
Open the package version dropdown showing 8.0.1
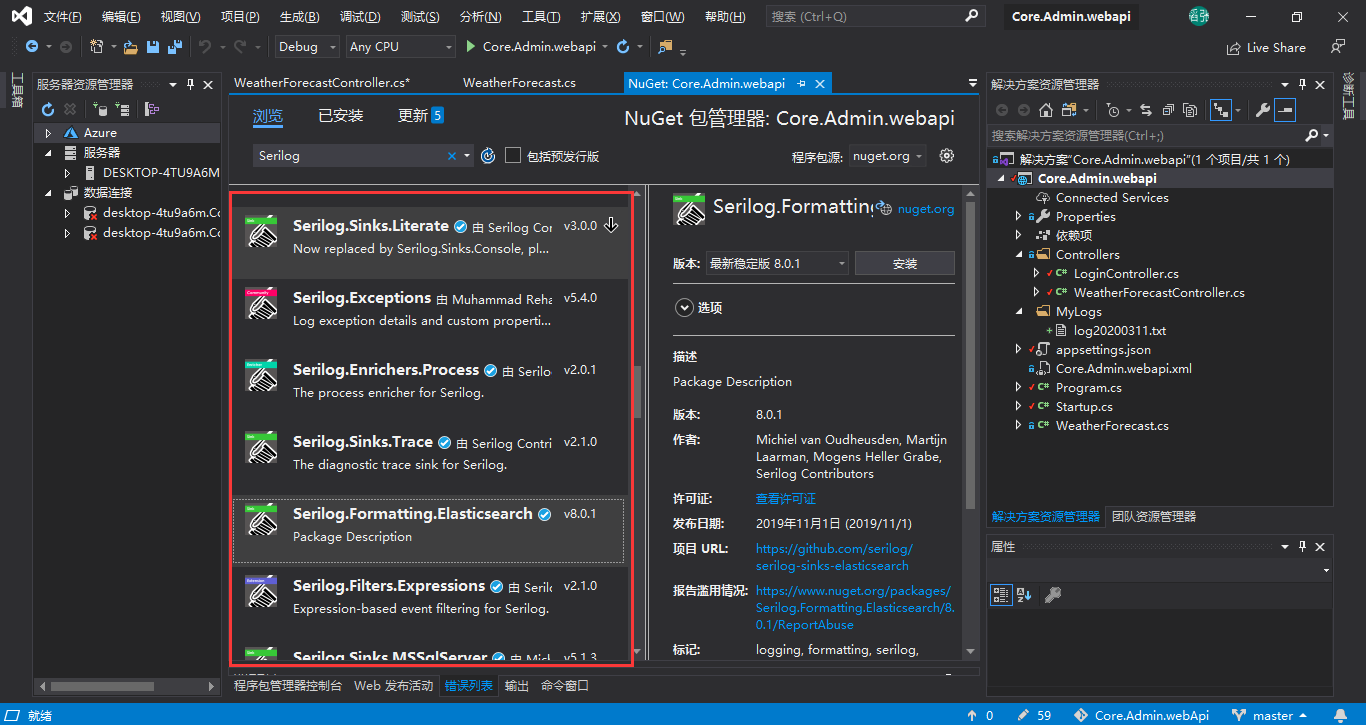778,263
